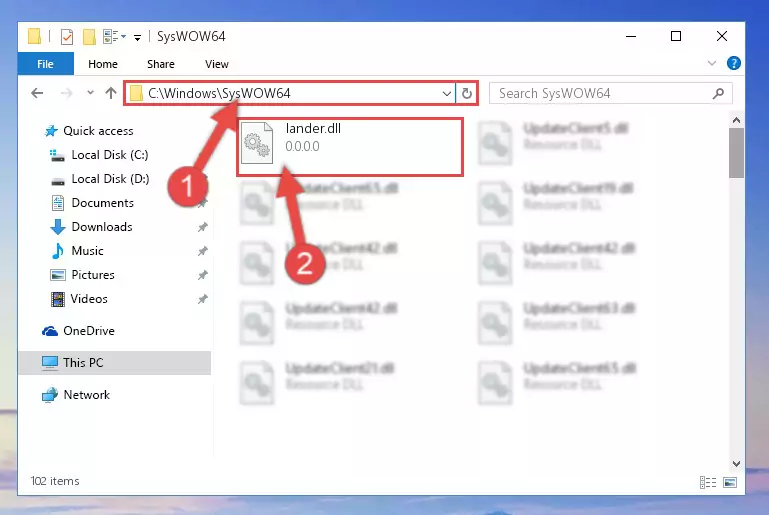Close the SysWOW64 window
The image size is (769, 515).
point(721,36)
